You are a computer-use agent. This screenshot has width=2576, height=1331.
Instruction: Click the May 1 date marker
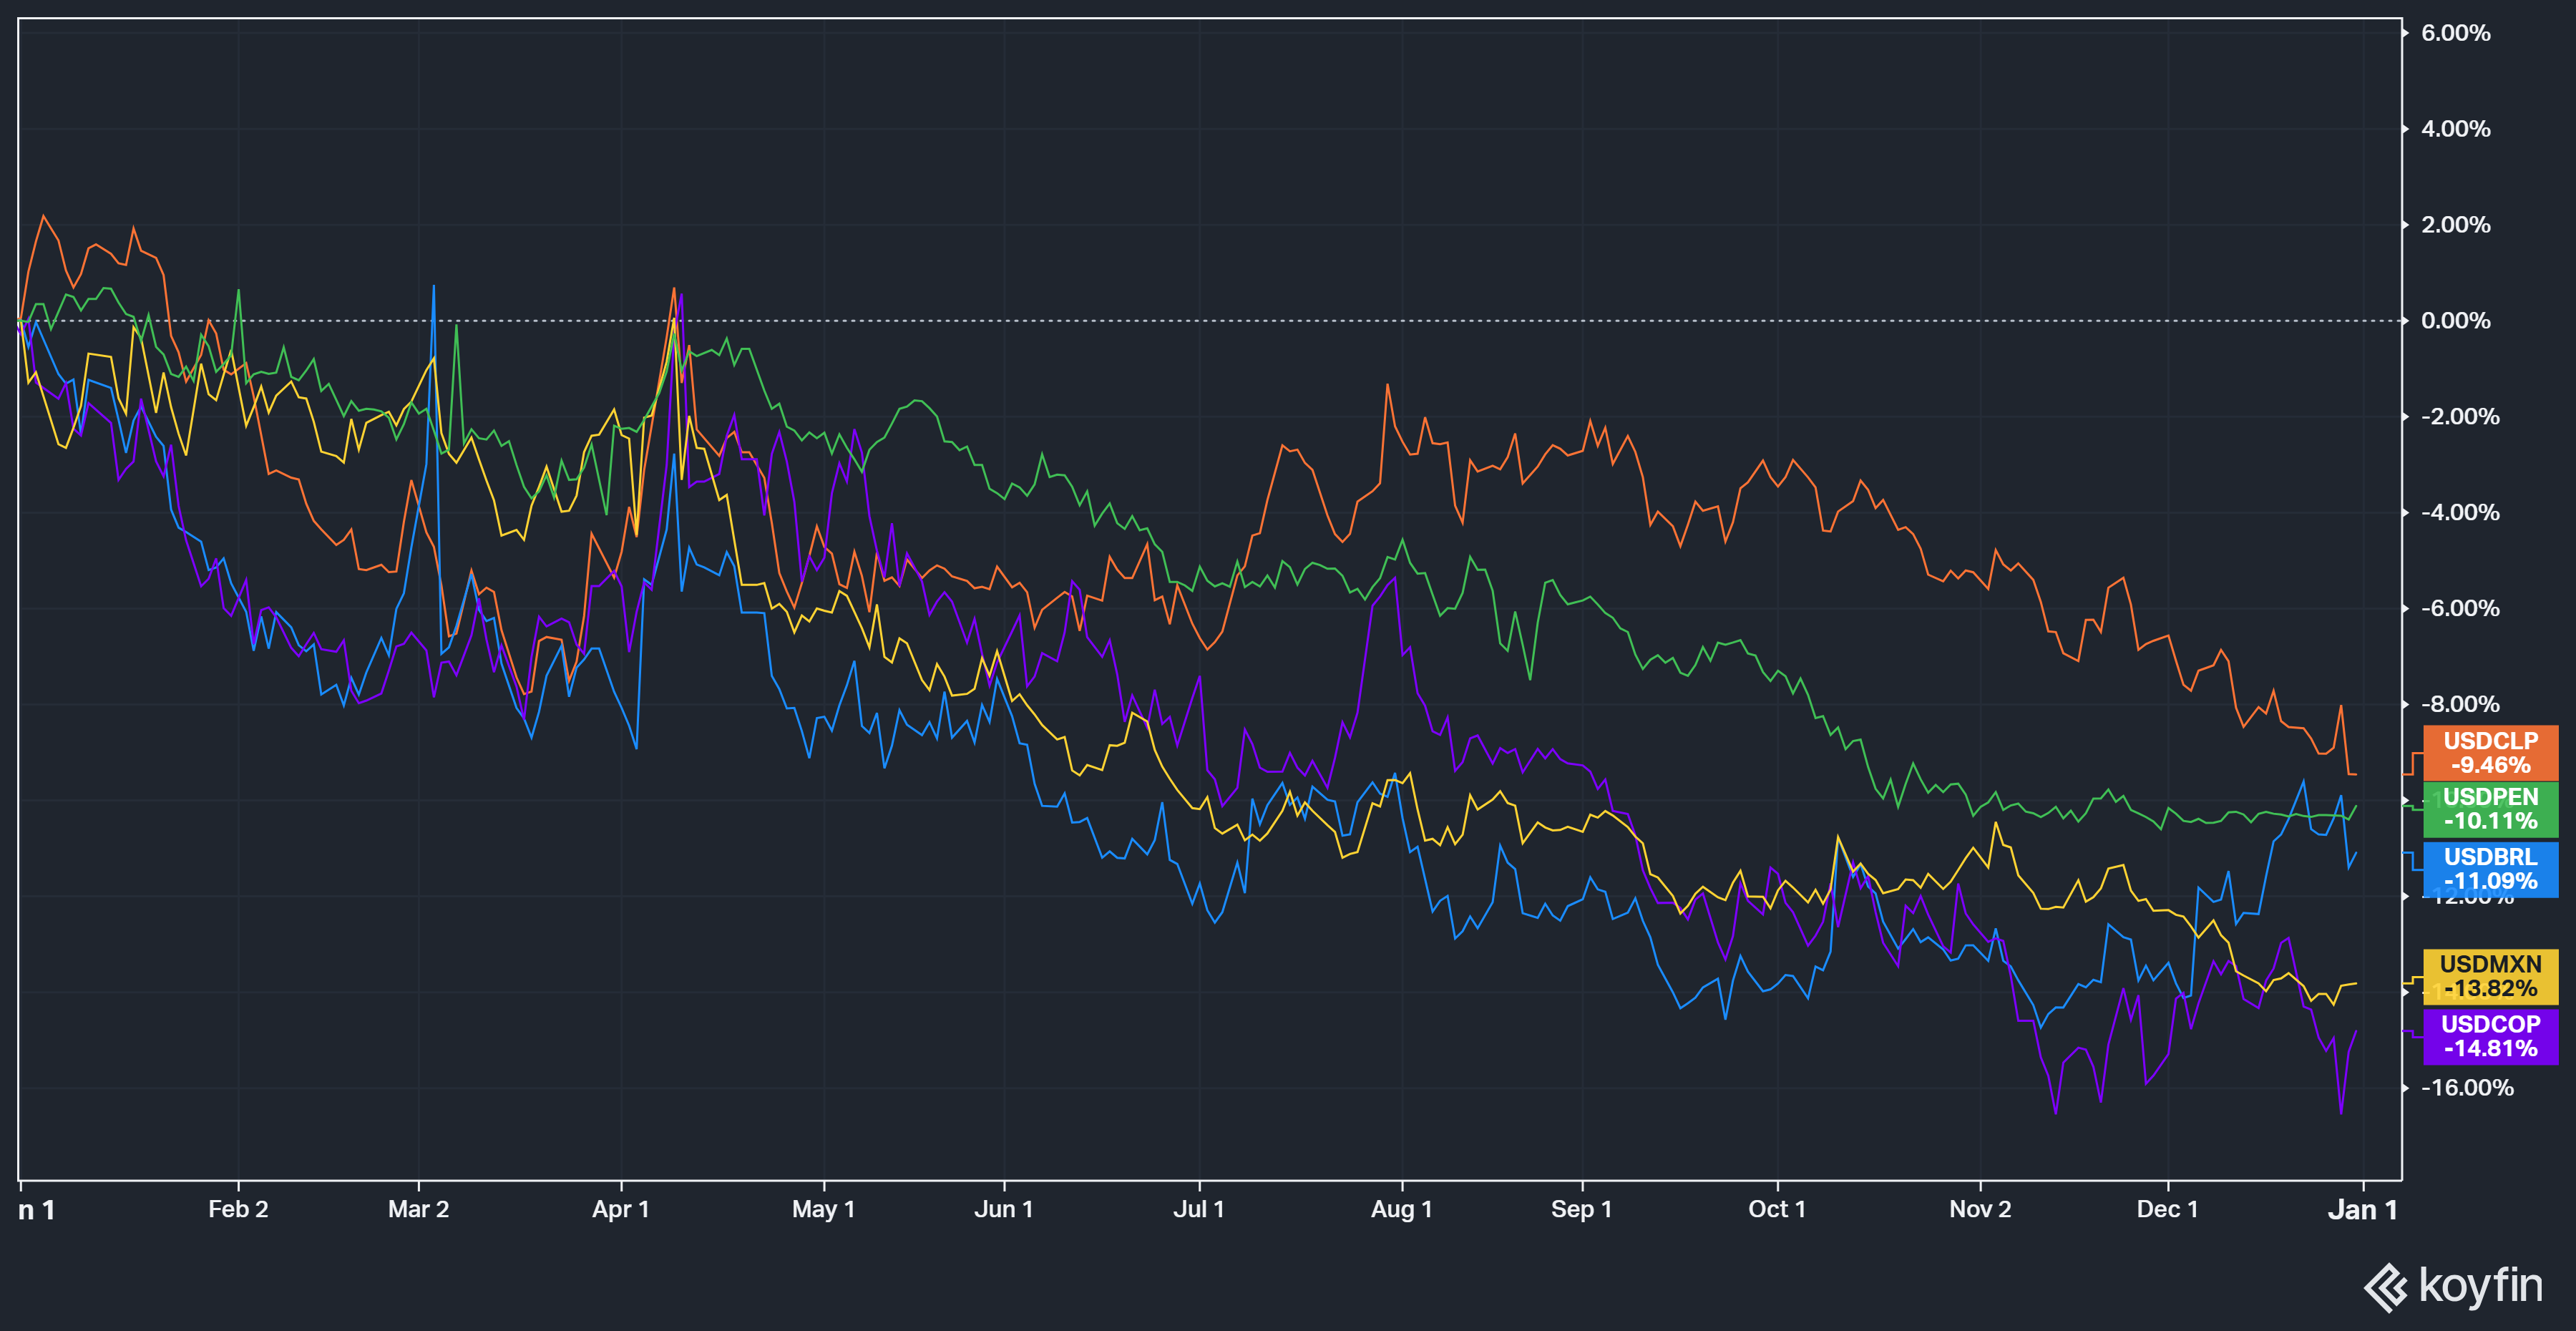823,1209
